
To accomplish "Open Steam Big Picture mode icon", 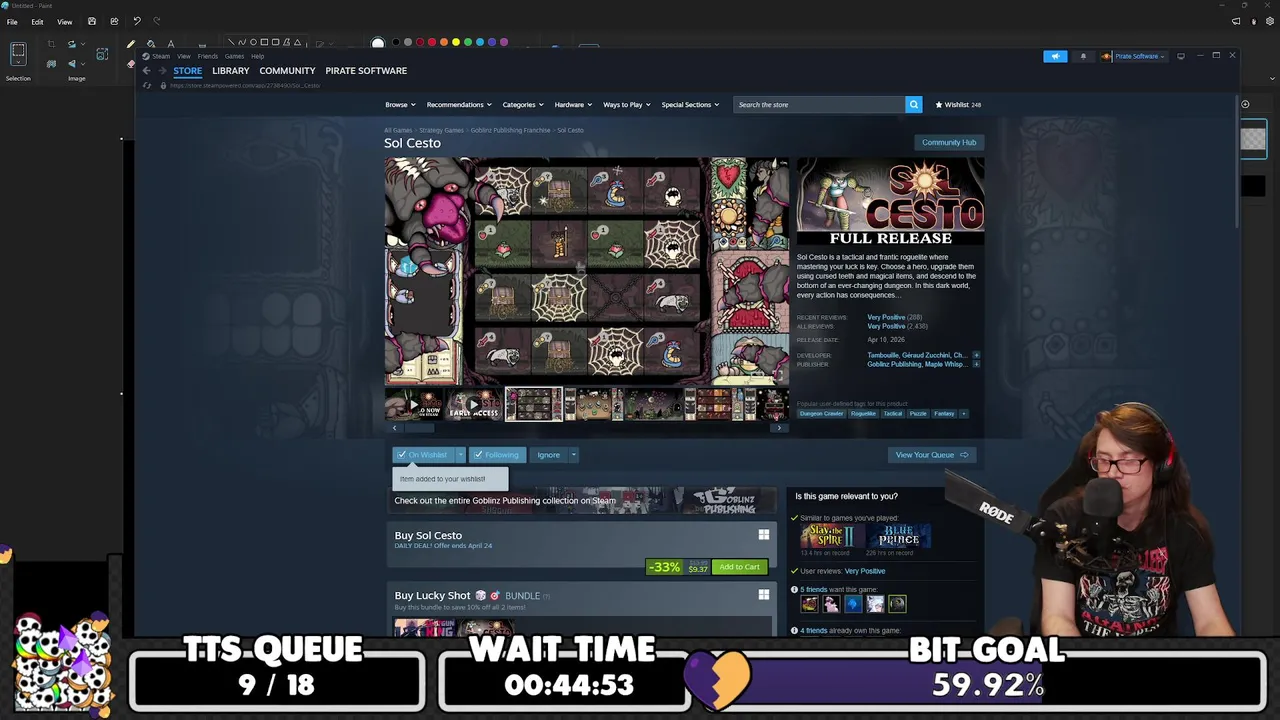I will (x=1181, y=56).
